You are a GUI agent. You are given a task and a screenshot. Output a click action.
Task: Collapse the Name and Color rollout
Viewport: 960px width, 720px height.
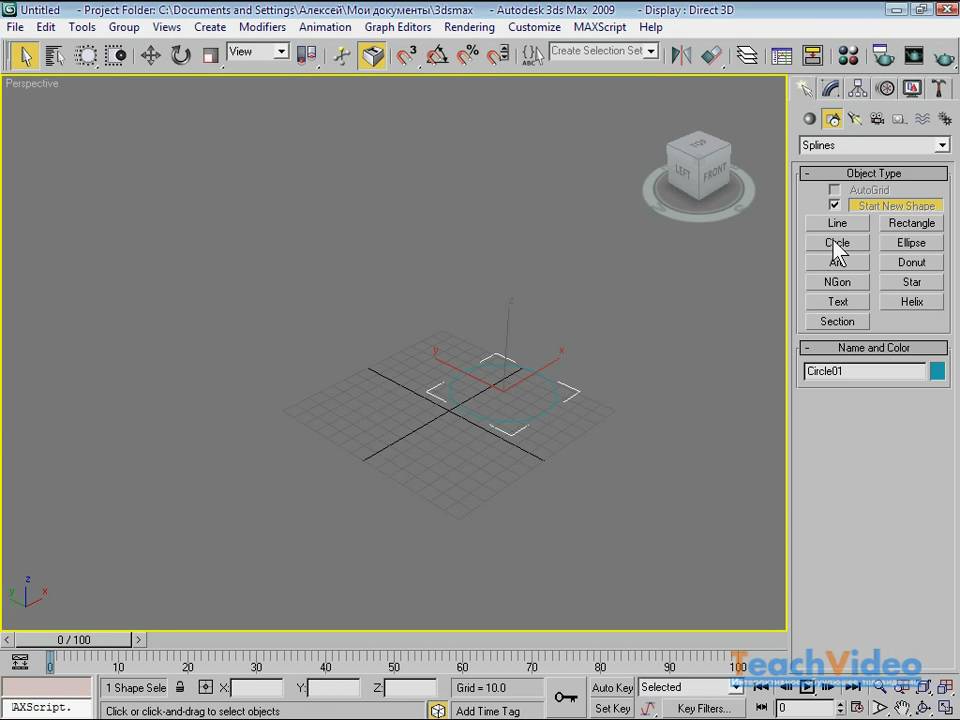[874, 348]
